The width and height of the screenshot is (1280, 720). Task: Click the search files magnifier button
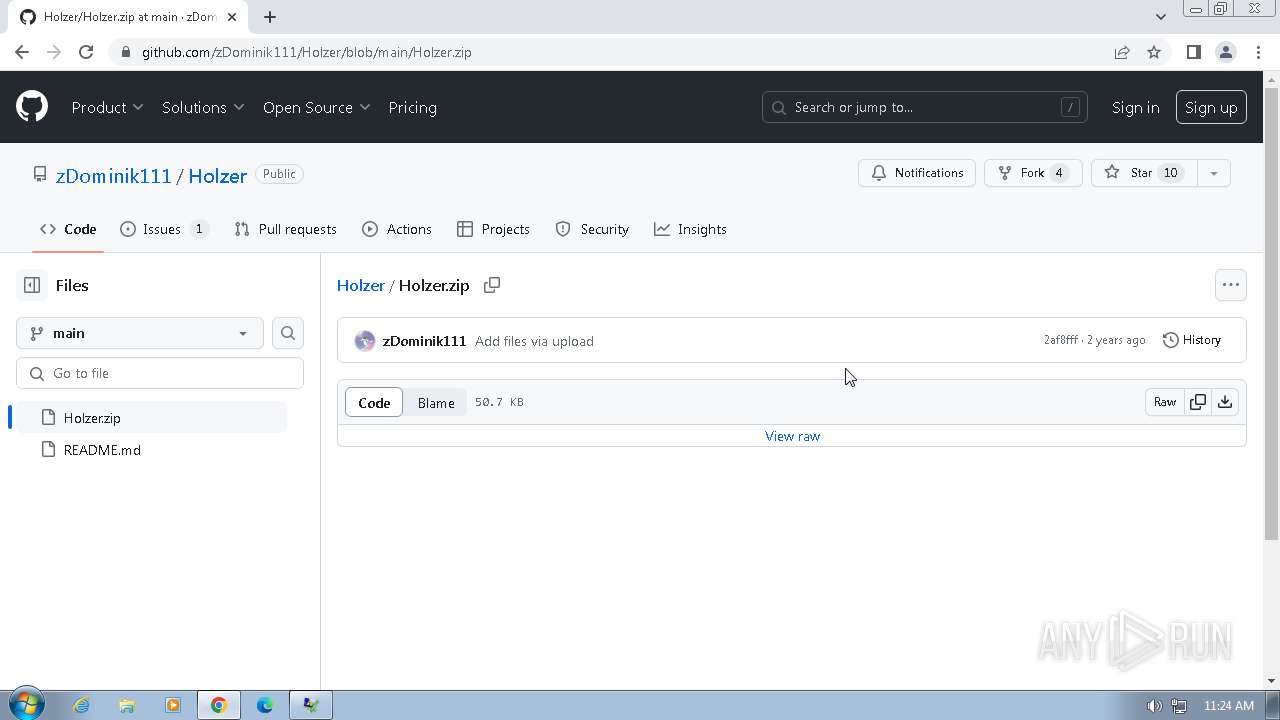[288, 333]
